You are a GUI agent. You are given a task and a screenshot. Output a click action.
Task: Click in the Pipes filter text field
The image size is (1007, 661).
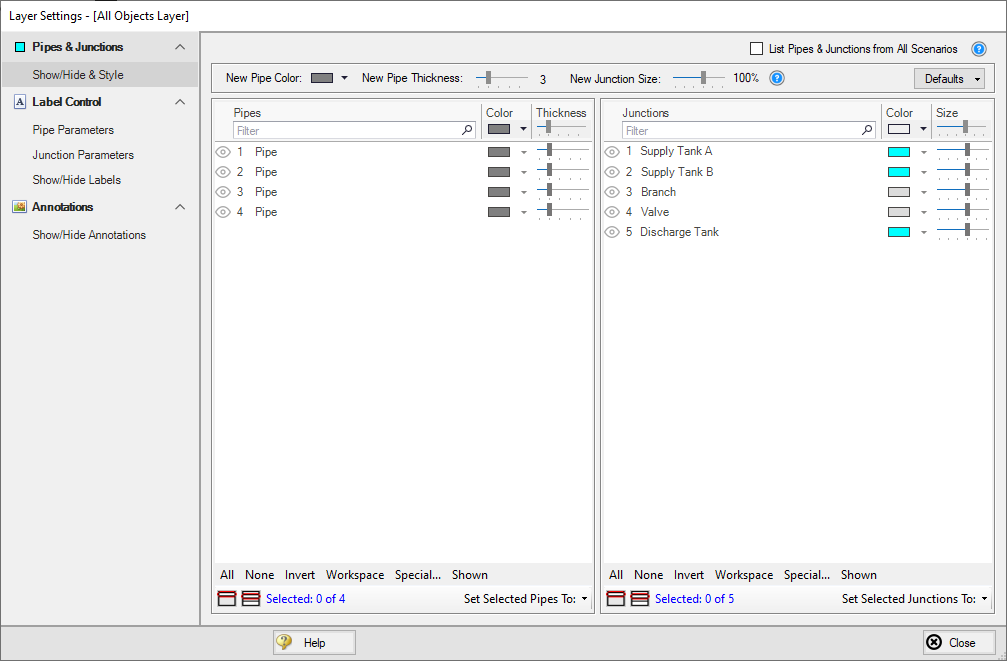(x=345, y=131)
